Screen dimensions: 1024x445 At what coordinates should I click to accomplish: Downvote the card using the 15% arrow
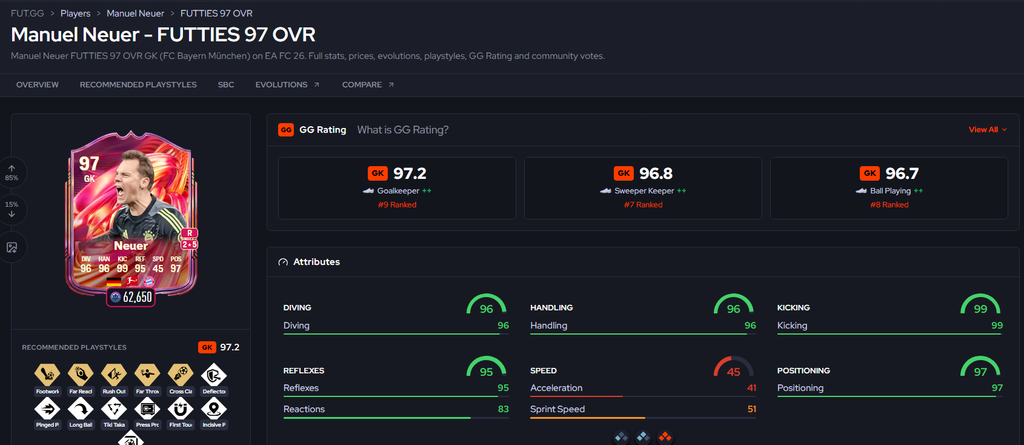pos(12,209)
